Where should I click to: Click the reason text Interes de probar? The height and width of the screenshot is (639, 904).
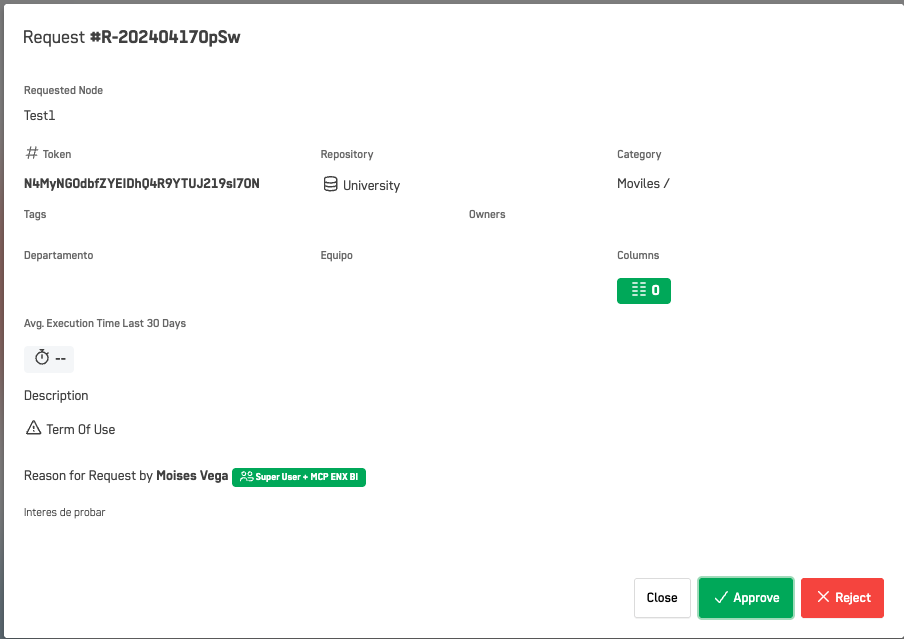(x=65, y=512)
